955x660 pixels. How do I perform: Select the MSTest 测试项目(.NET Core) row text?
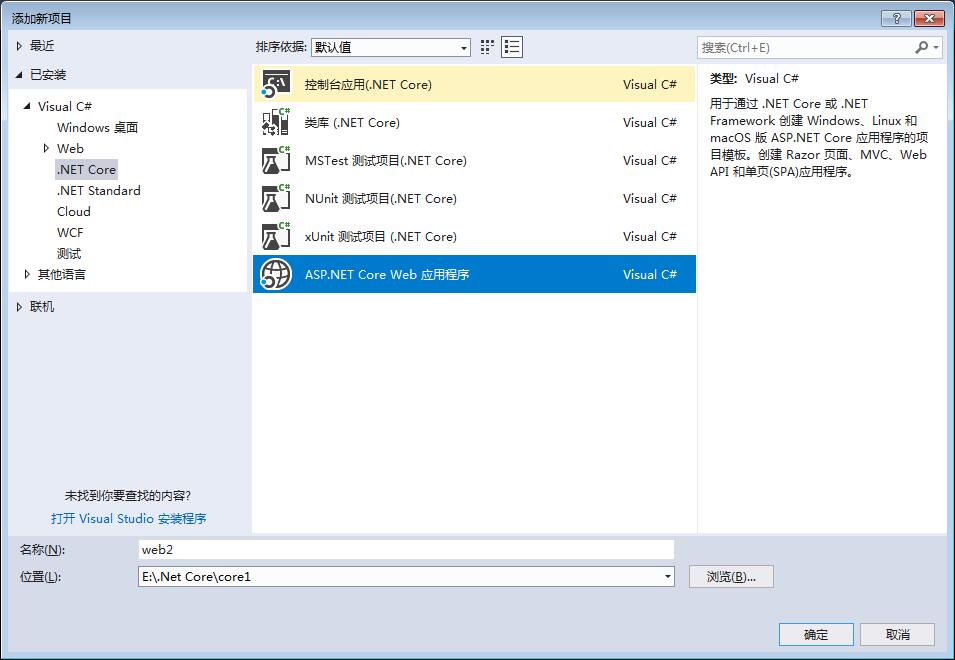pos(386,160)
